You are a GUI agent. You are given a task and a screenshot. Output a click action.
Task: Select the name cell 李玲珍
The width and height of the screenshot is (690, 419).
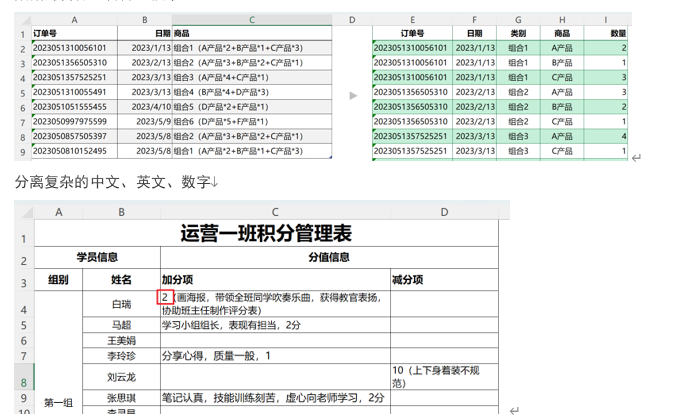click(x=121, y=356)
